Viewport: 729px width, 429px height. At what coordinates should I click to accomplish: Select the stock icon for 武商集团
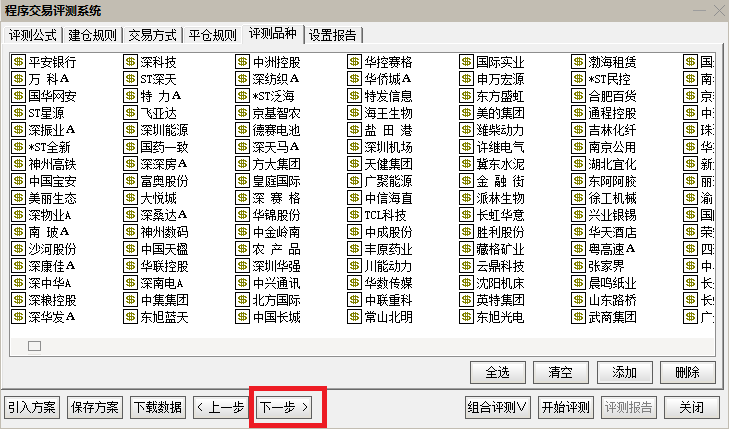579,317
